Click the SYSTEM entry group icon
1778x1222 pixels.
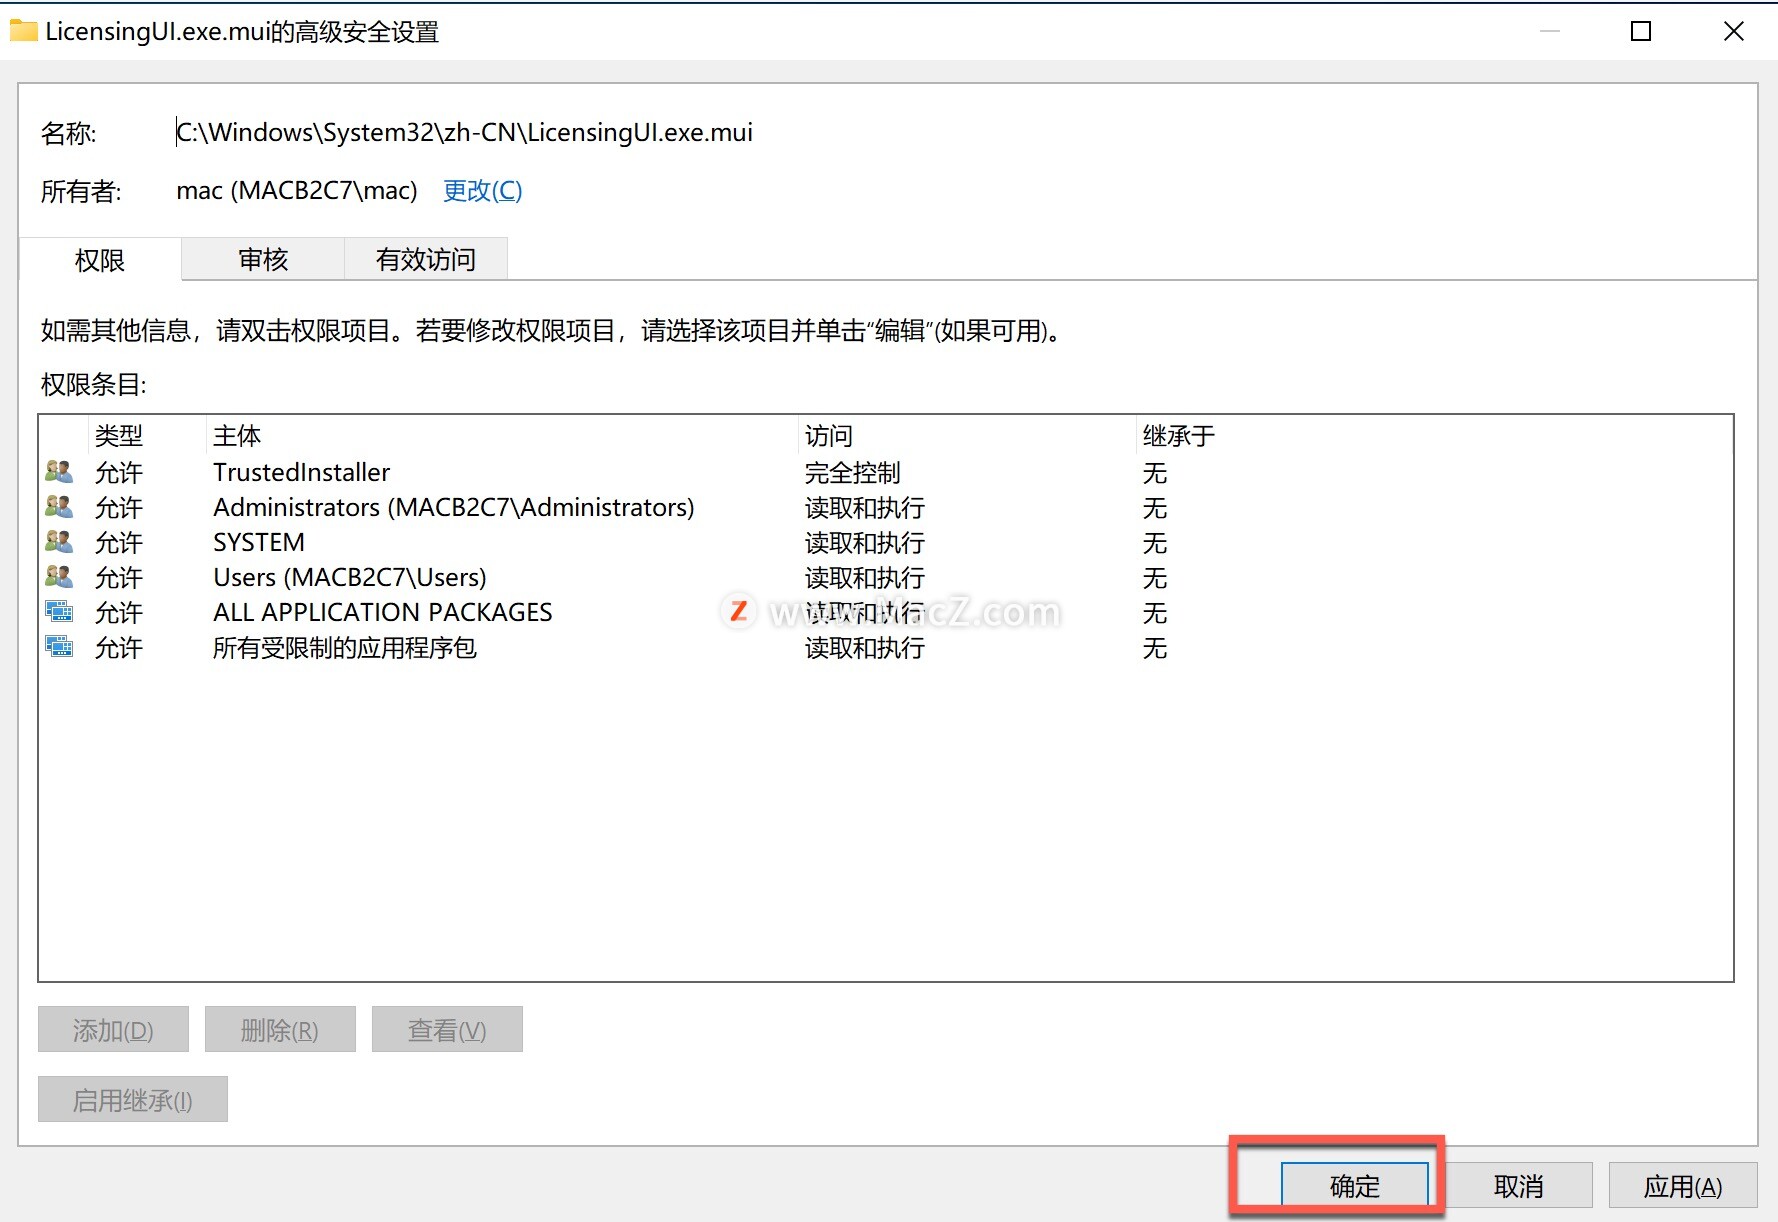pos(59,541)
